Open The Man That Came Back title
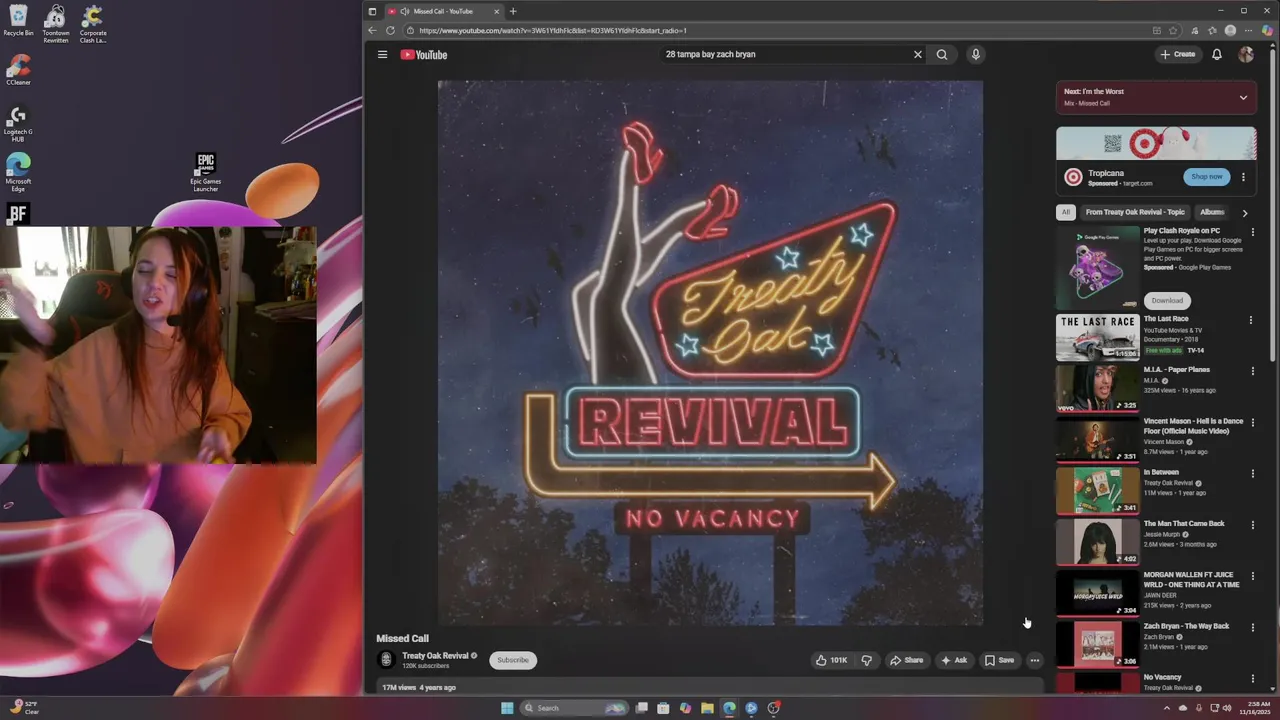This screenshot has width=1280, height=720. click(1184, 524)
